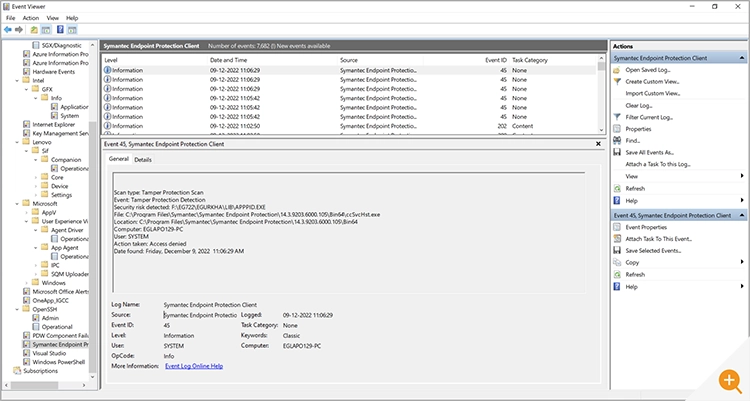Click the Find binoculars icon
The image size is (750, 401).
(x=617, y=141)
